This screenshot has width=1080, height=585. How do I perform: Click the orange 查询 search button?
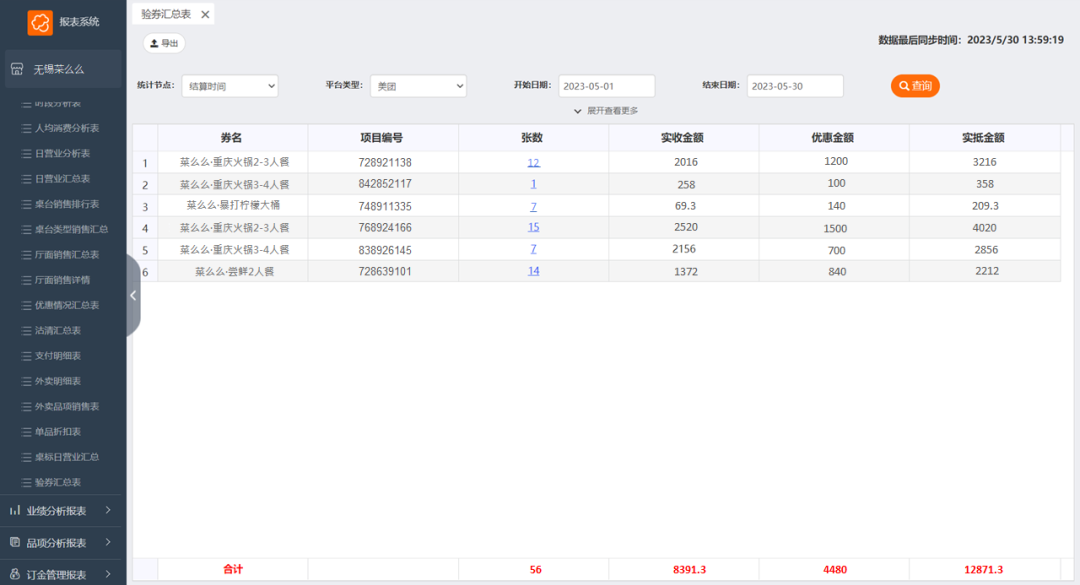tap(915, 86)
